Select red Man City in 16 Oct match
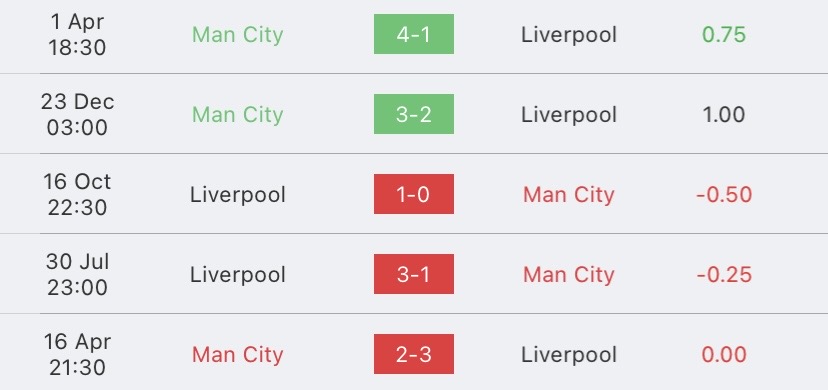Viewport: 828px width, 390px height. (x=569, y=195)
